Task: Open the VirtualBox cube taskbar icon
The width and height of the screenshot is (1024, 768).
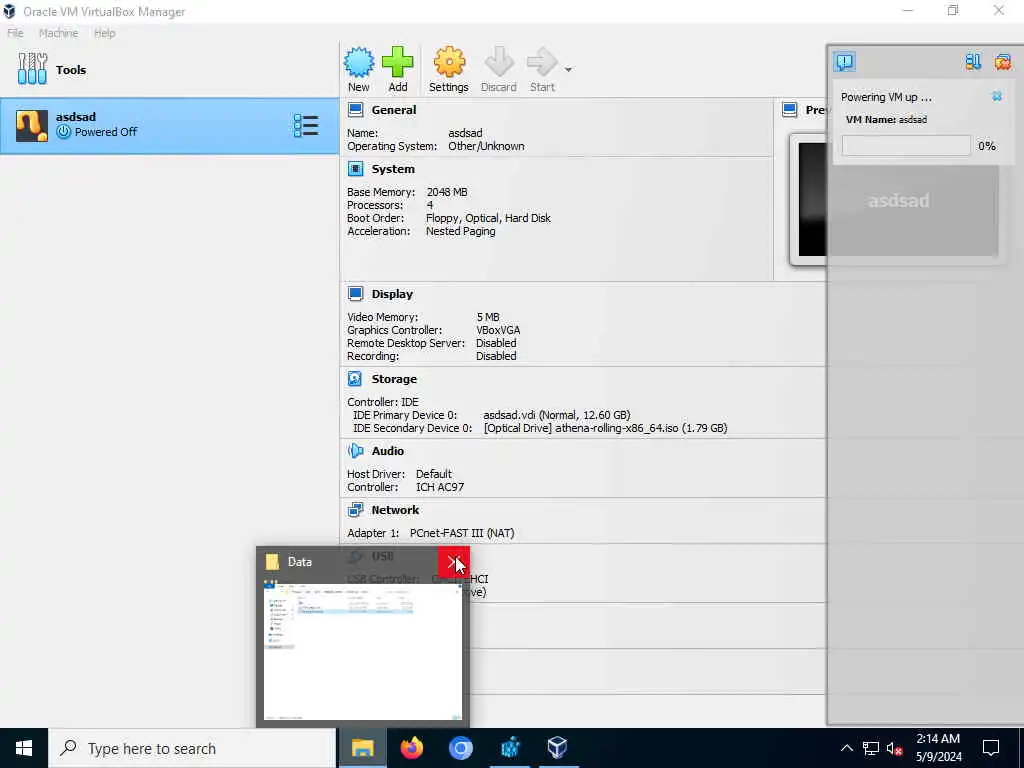Action: pyautogui.click(x=558, y=748)
